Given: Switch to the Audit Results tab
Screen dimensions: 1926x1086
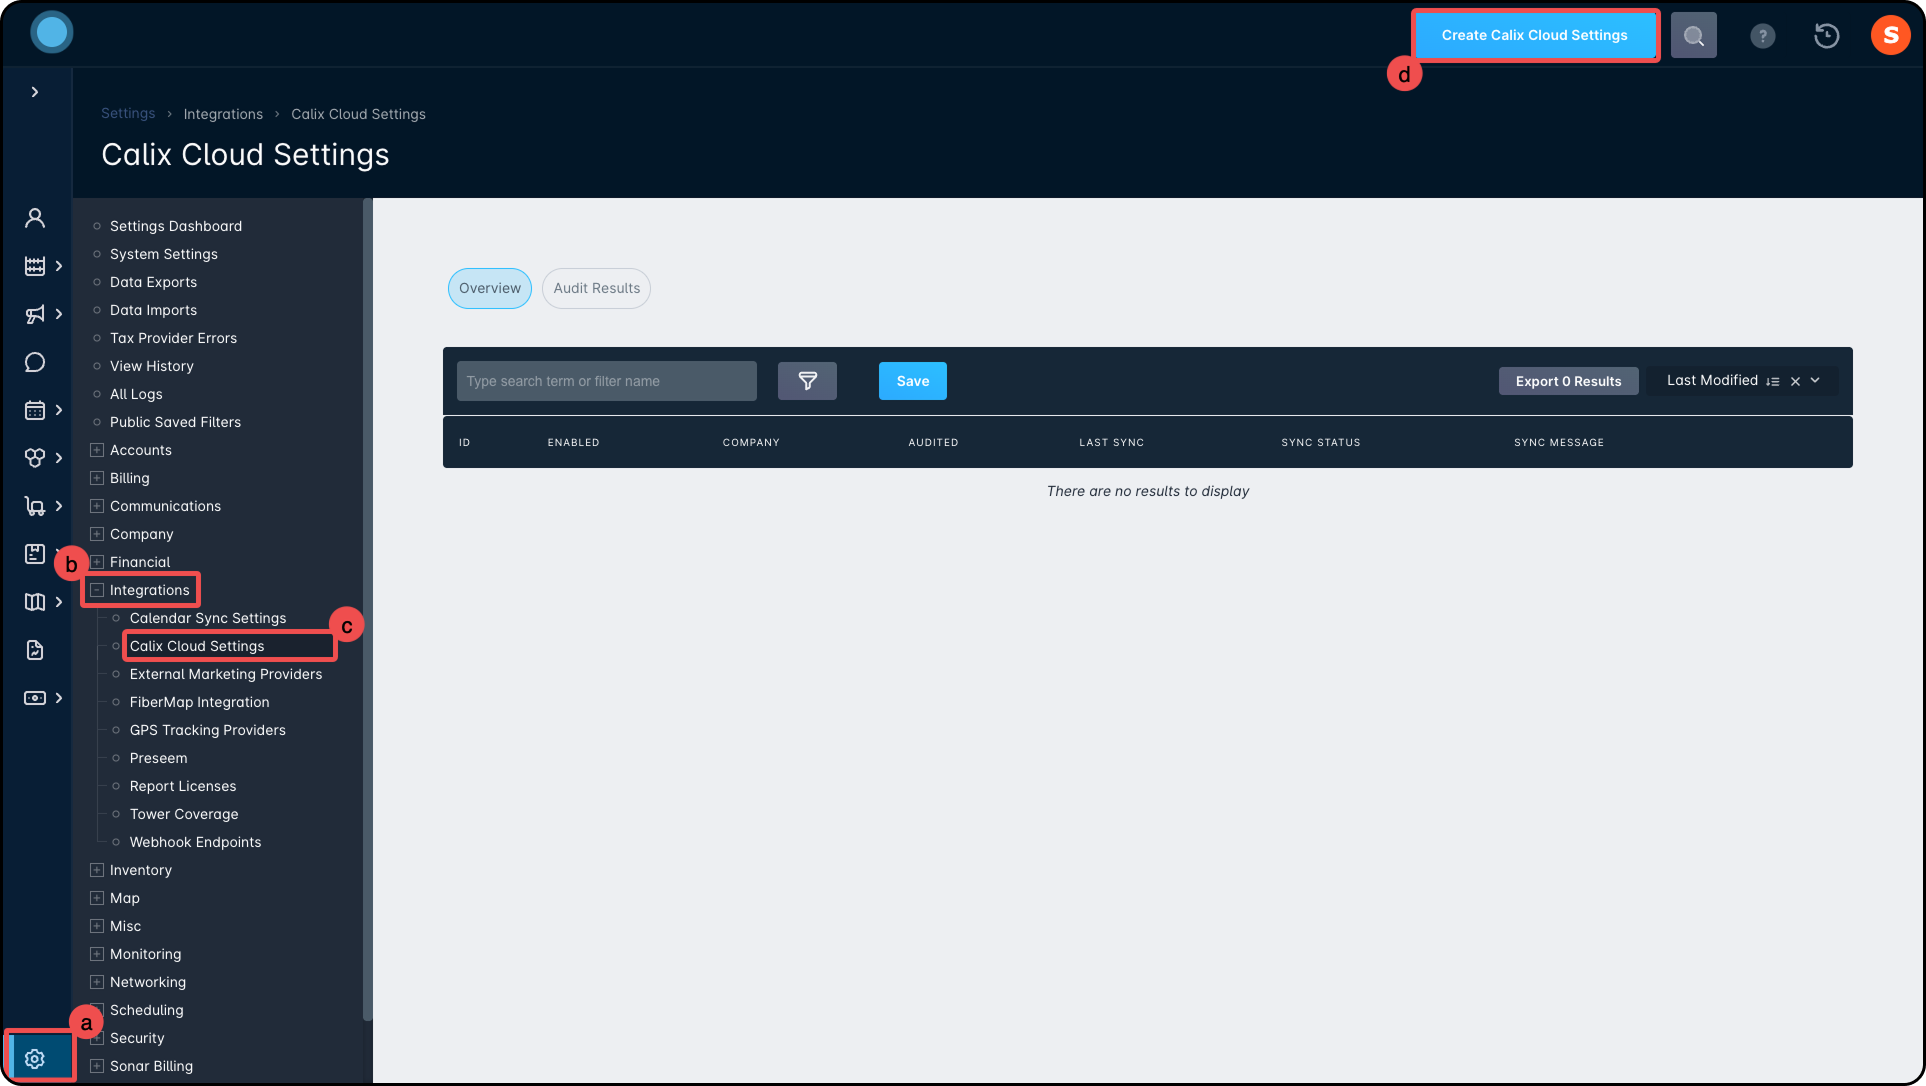Looking at the screenshot, I should pos(596,288).
